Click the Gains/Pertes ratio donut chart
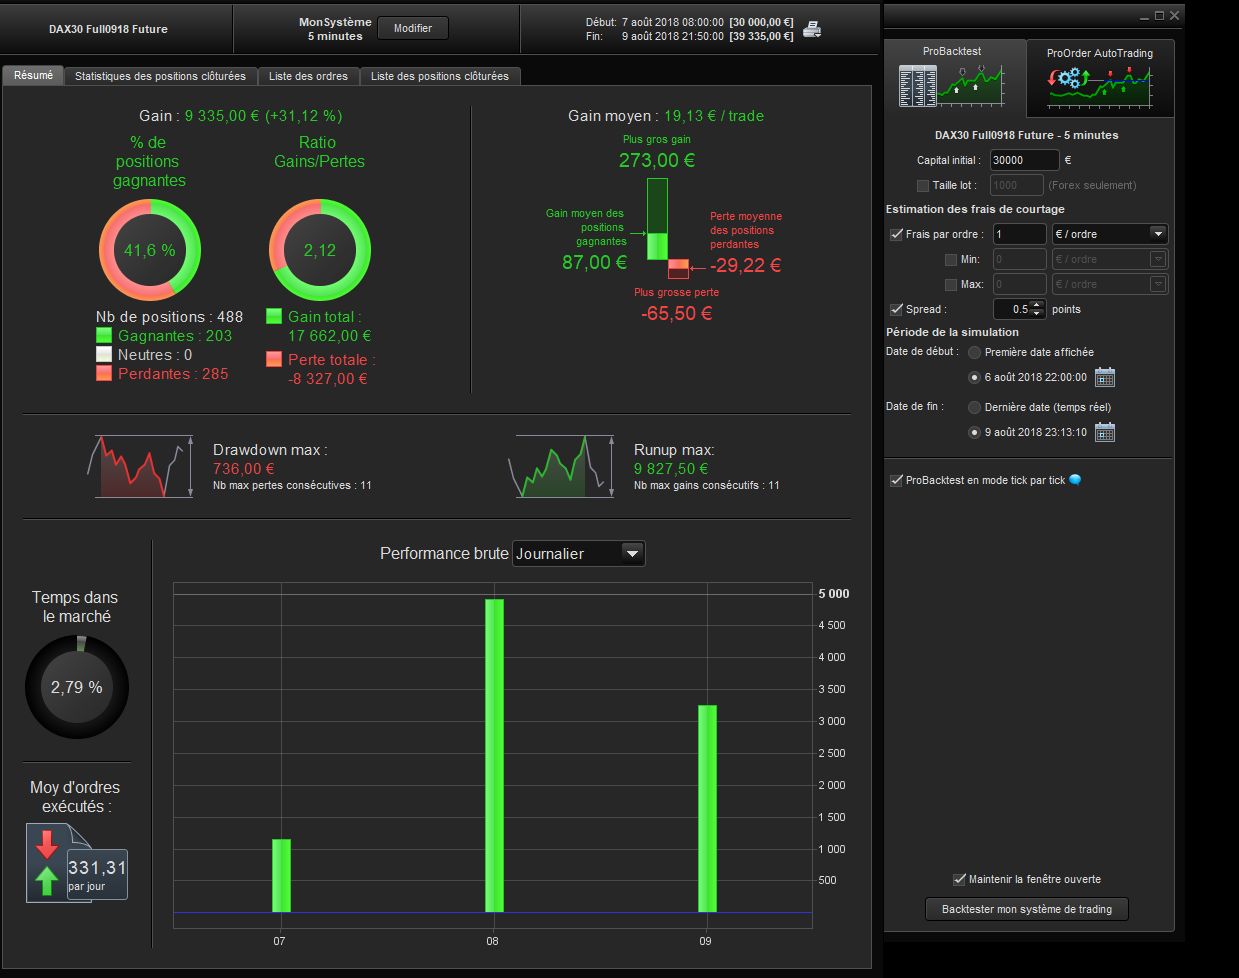 320,250
